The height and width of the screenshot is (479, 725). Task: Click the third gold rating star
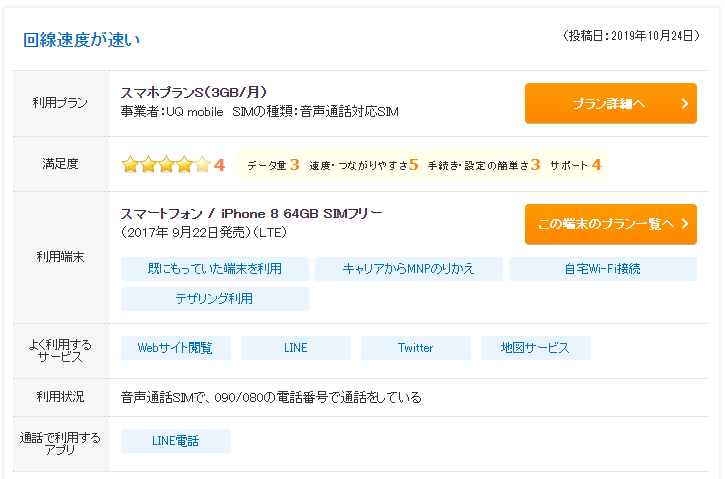[x=166, y=165]
